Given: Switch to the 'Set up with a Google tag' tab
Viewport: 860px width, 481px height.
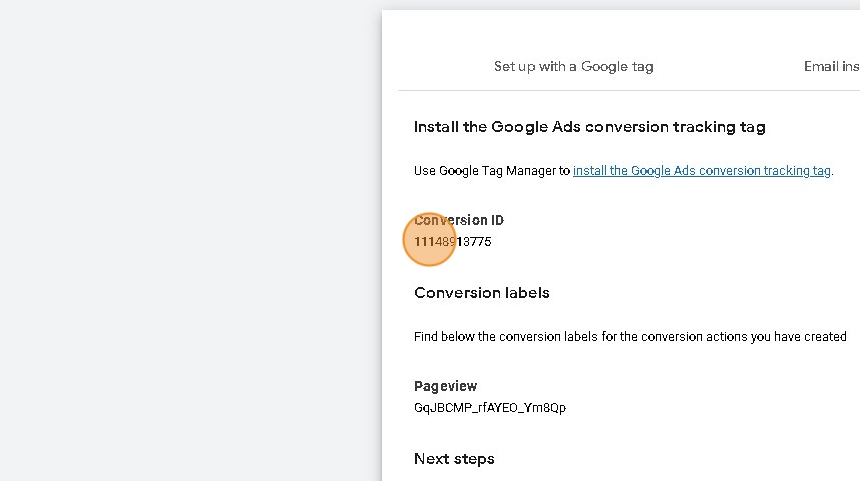Looking at the screenshot, I should pos(573,67).
